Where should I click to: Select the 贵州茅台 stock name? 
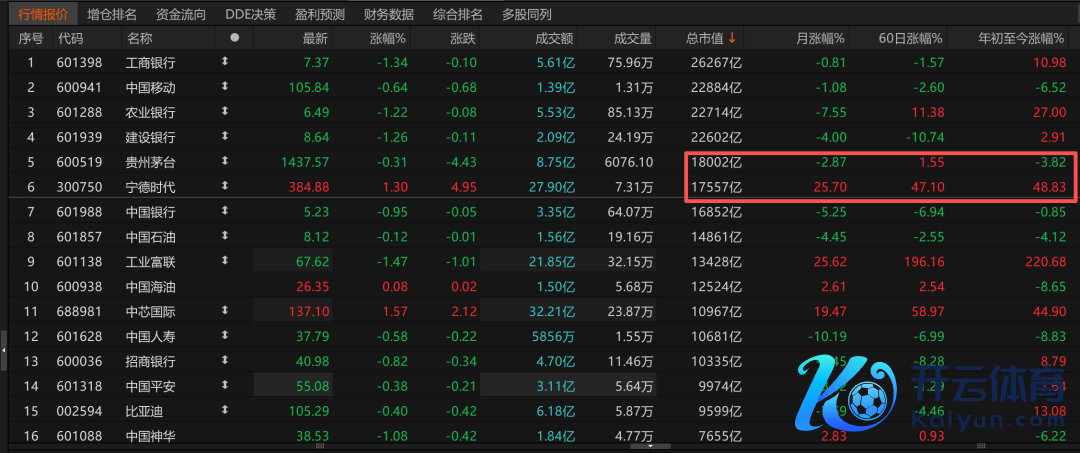[151, 161]
